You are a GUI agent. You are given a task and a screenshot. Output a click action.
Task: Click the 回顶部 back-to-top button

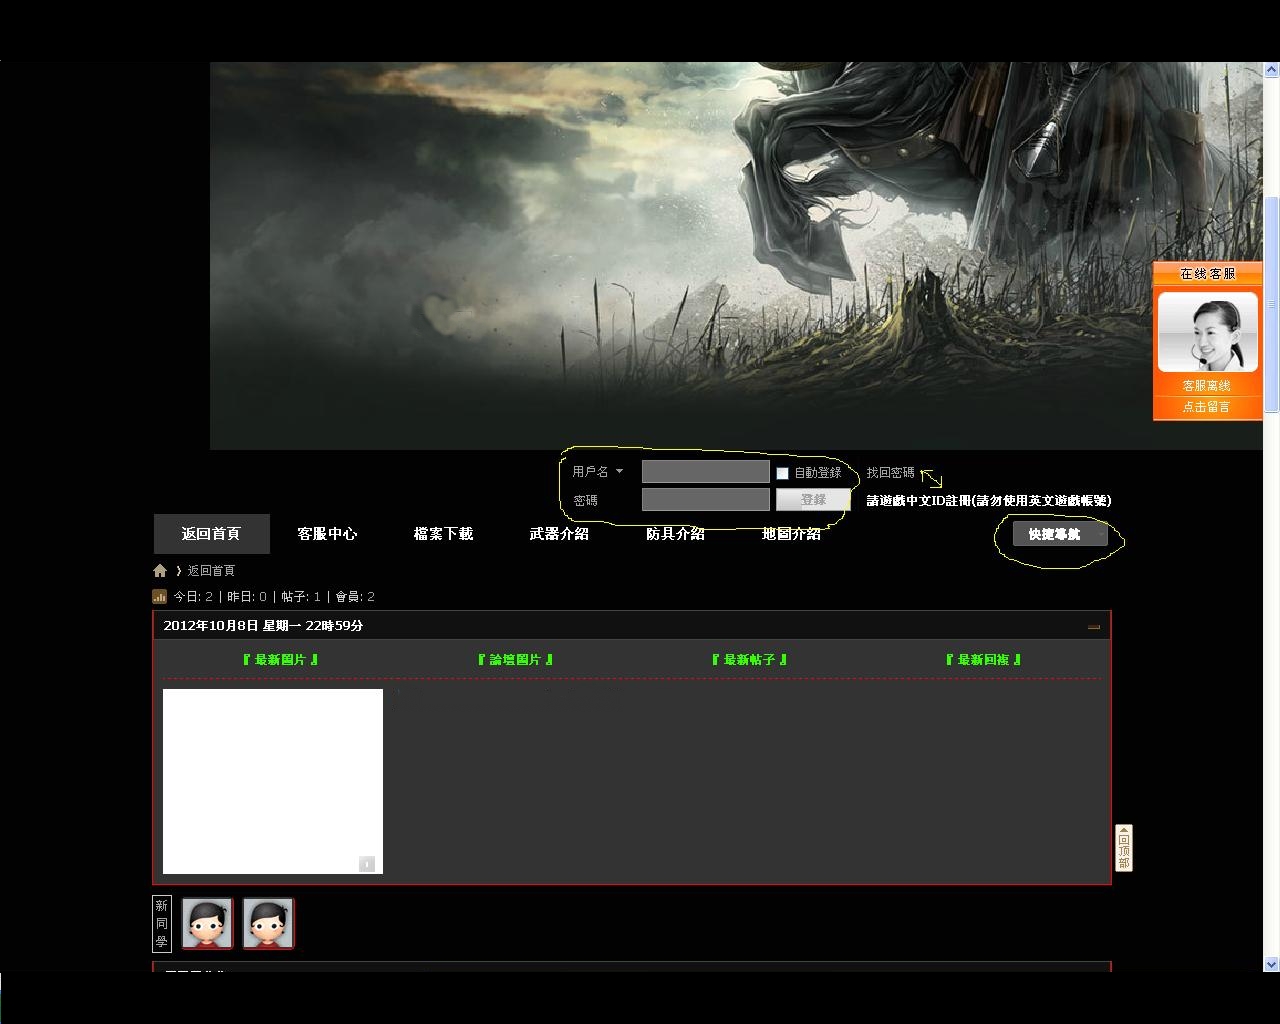(x=1124, y=848)
